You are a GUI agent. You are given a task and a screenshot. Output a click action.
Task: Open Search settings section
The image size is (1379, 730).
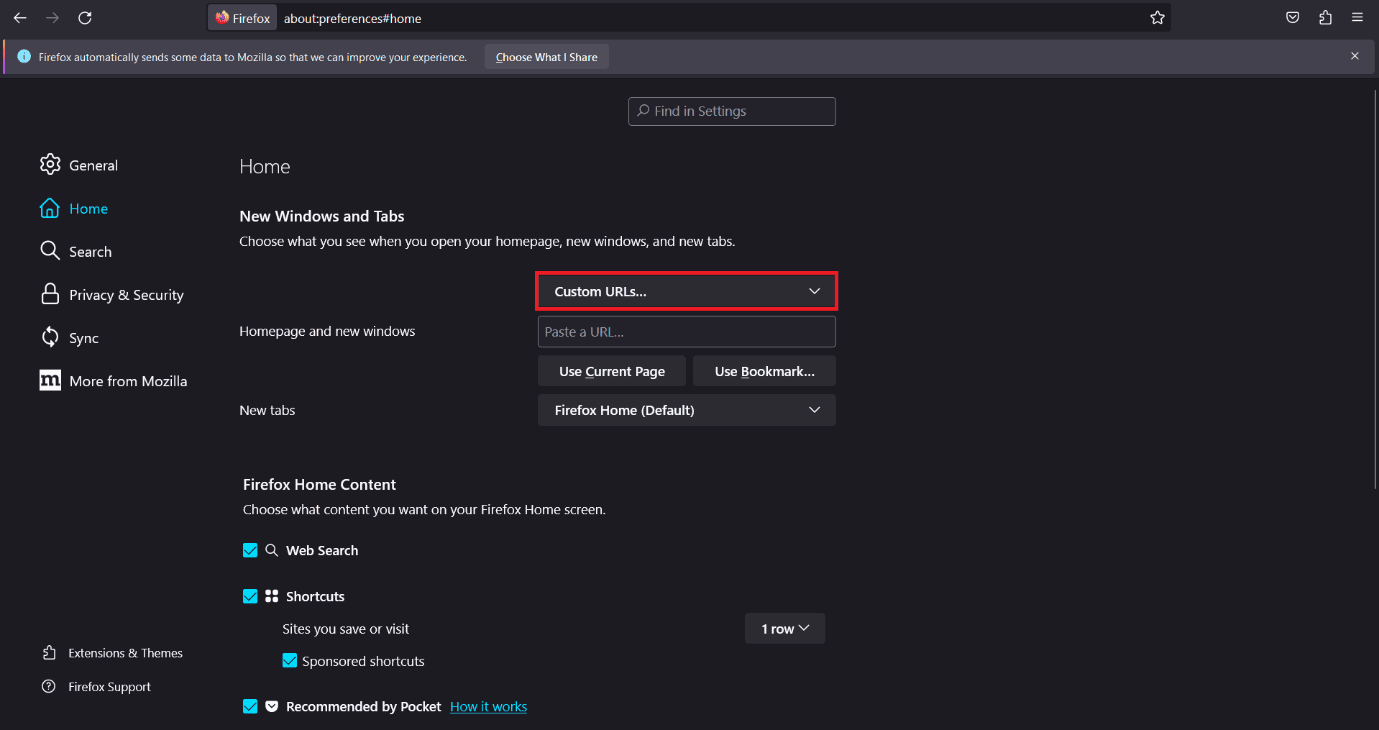point(90,252)
